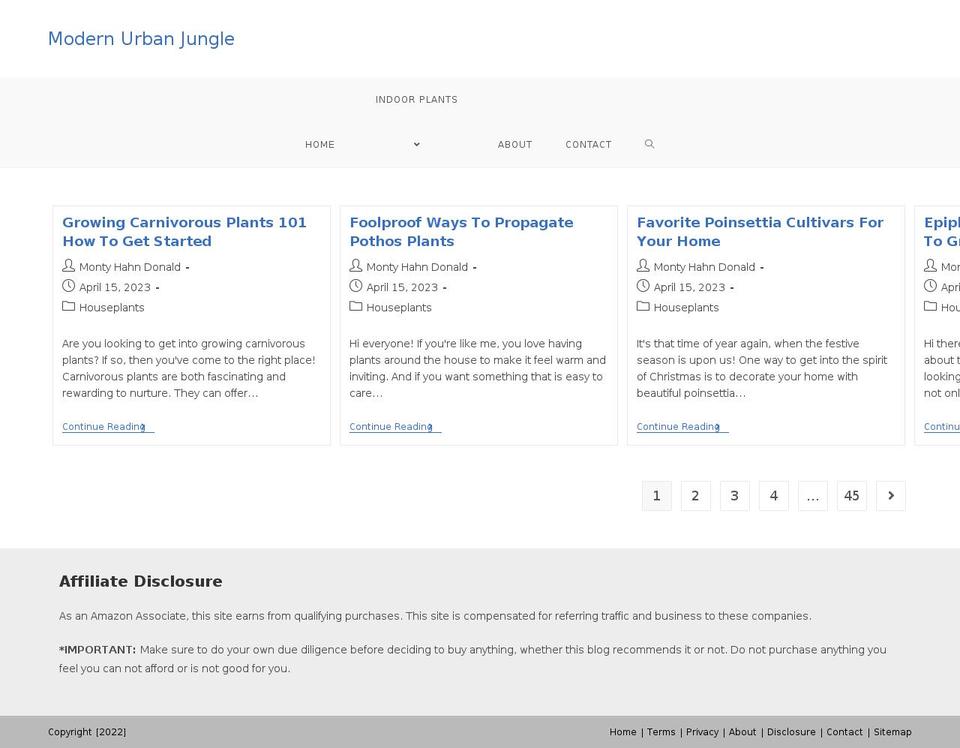Open the About menu item

click(515, 144)
